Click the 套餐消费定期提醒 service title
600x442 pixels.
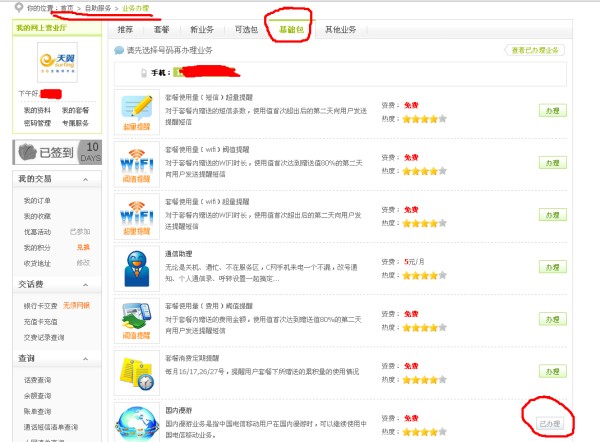coord(192,358)
